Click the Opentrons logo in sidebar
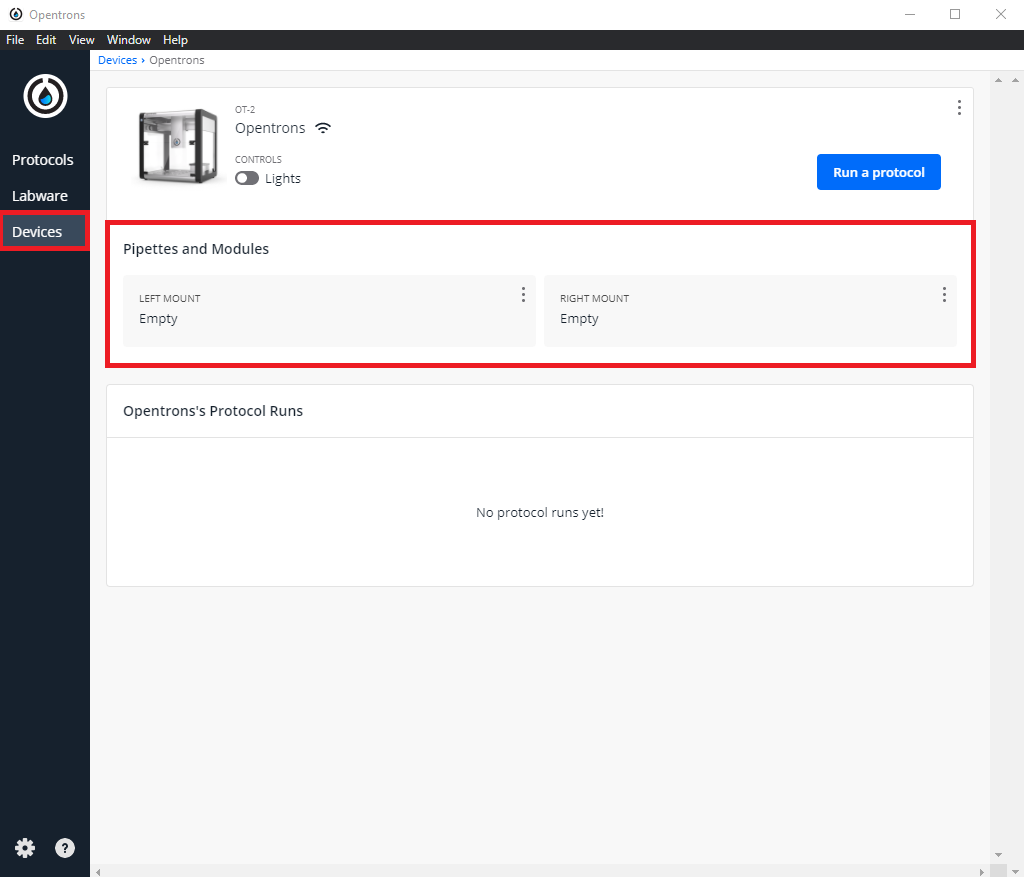The image size is (1024, 877). tap(45, 96)
